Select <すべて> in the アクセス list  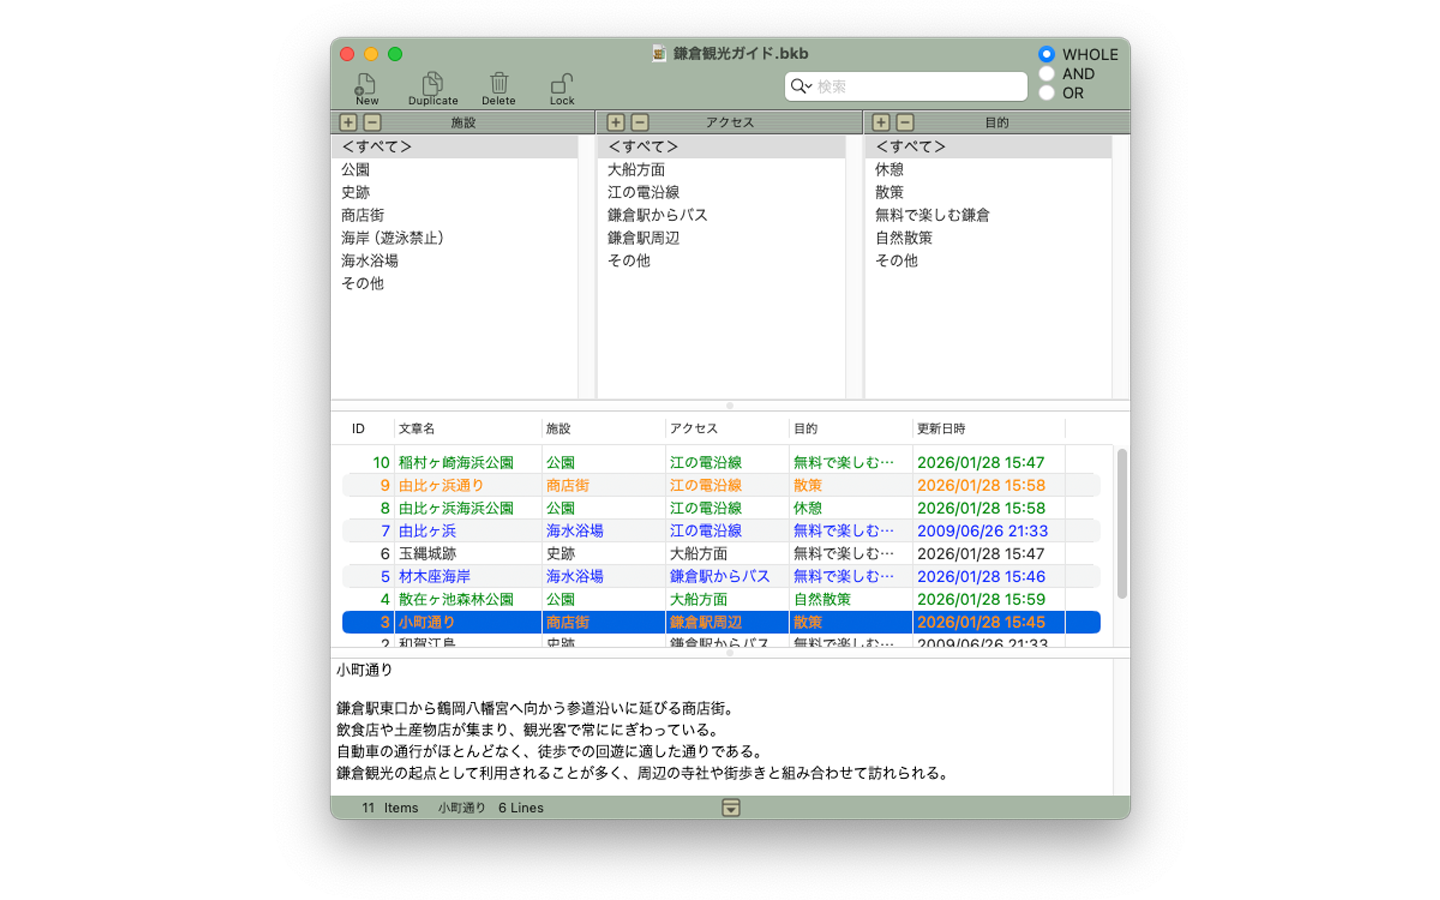click(x=722, y=147)
